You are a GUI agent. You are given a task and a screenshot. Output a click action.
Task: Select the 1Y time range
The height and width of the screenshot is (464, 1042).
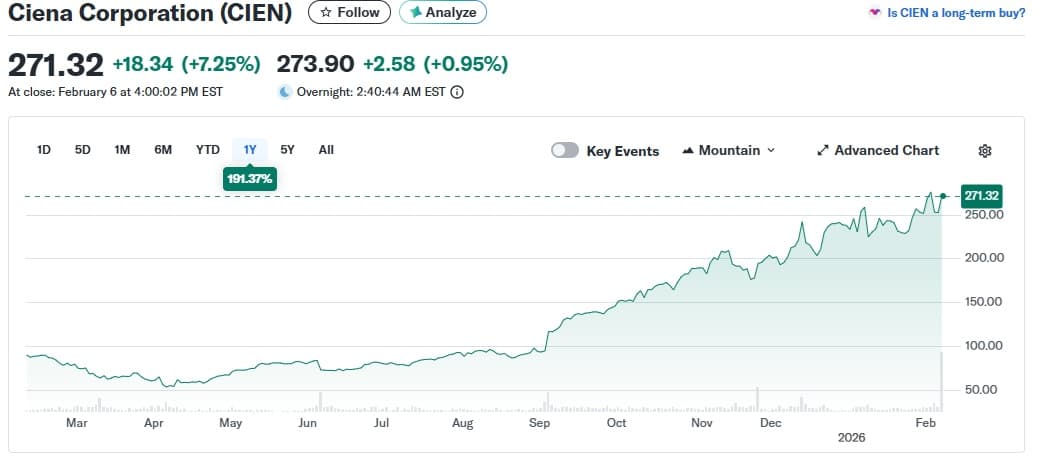(x=250, y=150)
